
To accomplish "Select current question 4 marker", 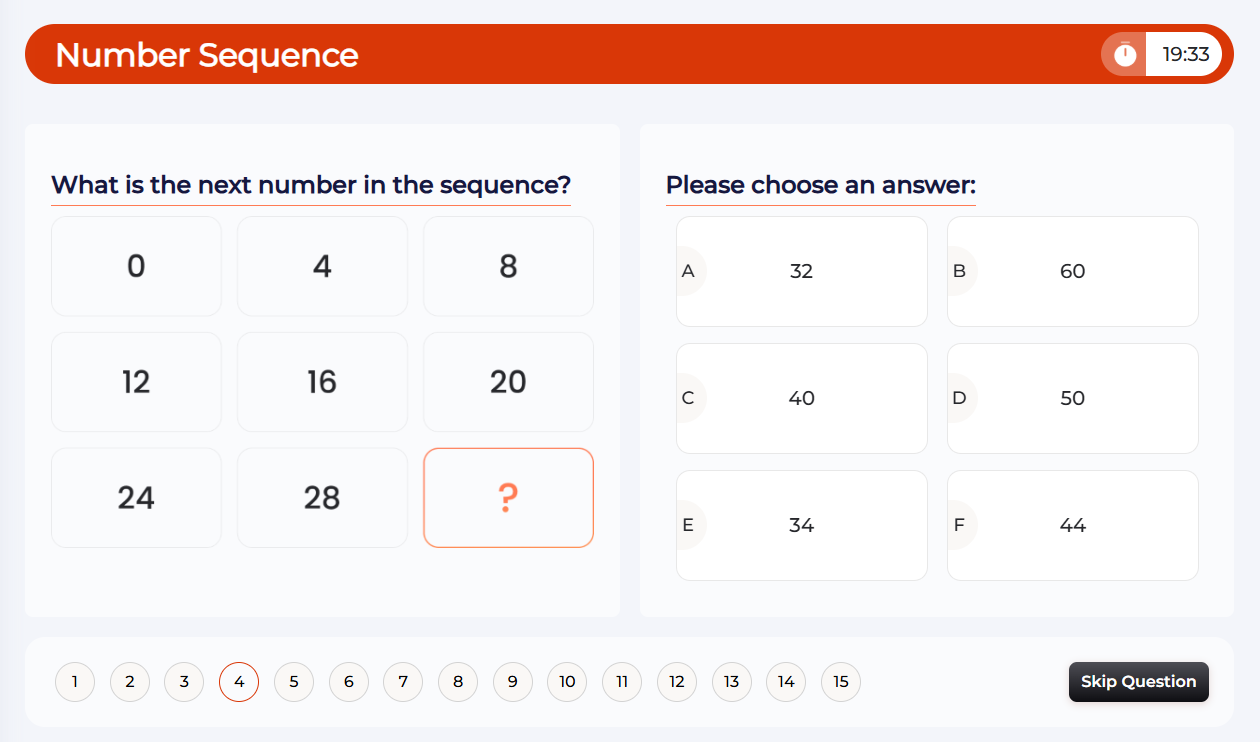I will click(x=239, y=682).
